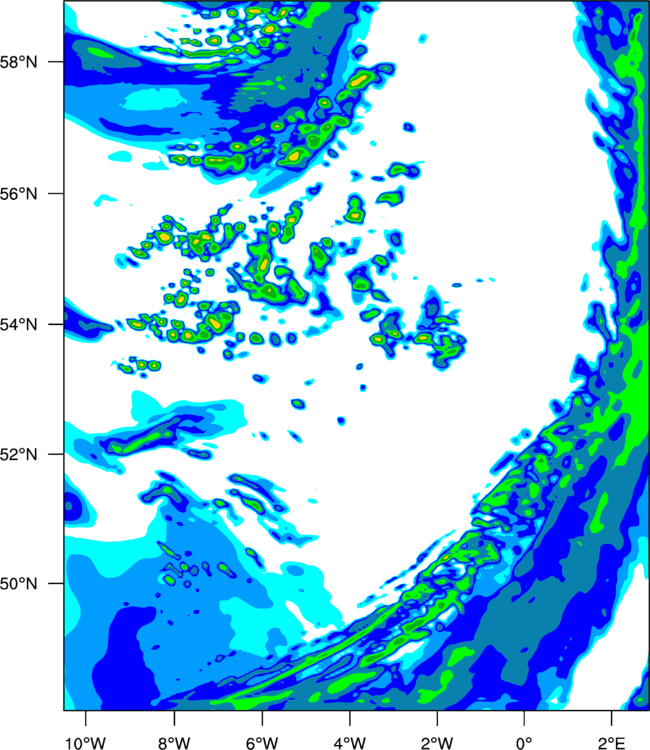Select the 0° longitude label
This screenshot has height=750, width=650.
coord(524,742)
